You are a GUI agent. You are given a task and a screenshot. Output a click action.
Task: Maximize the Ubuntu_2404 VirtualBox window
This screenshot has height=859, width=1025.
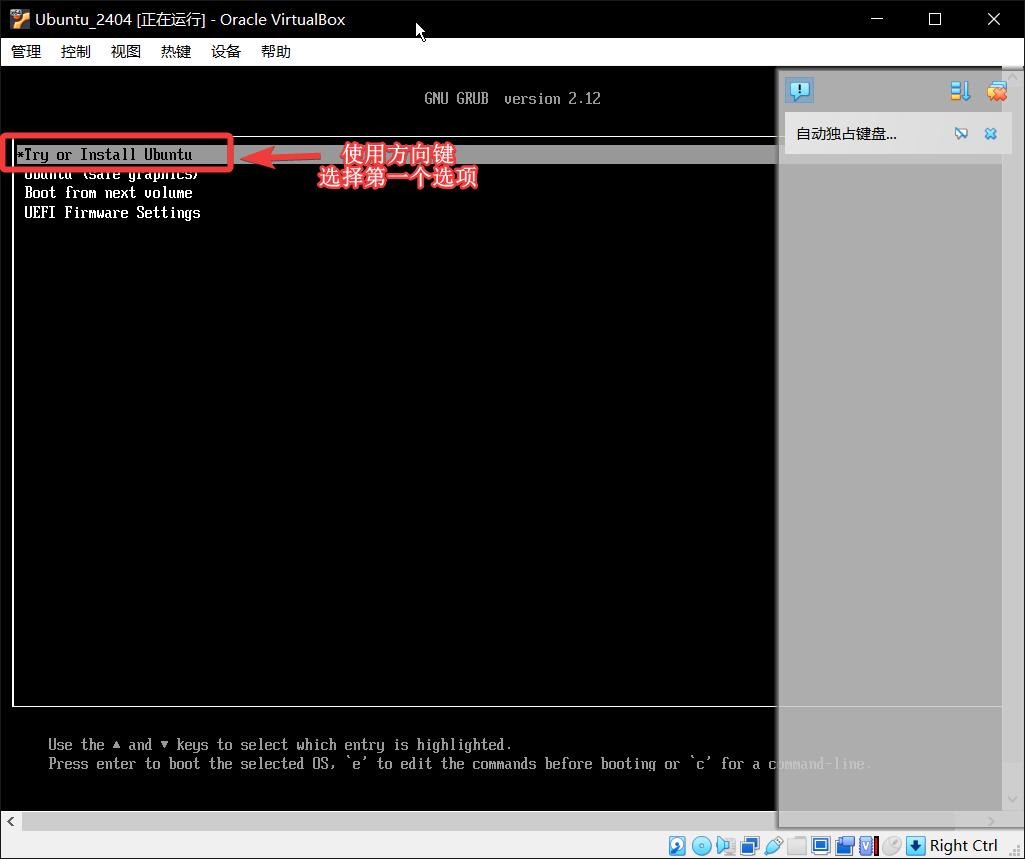(x=935, y=19)
